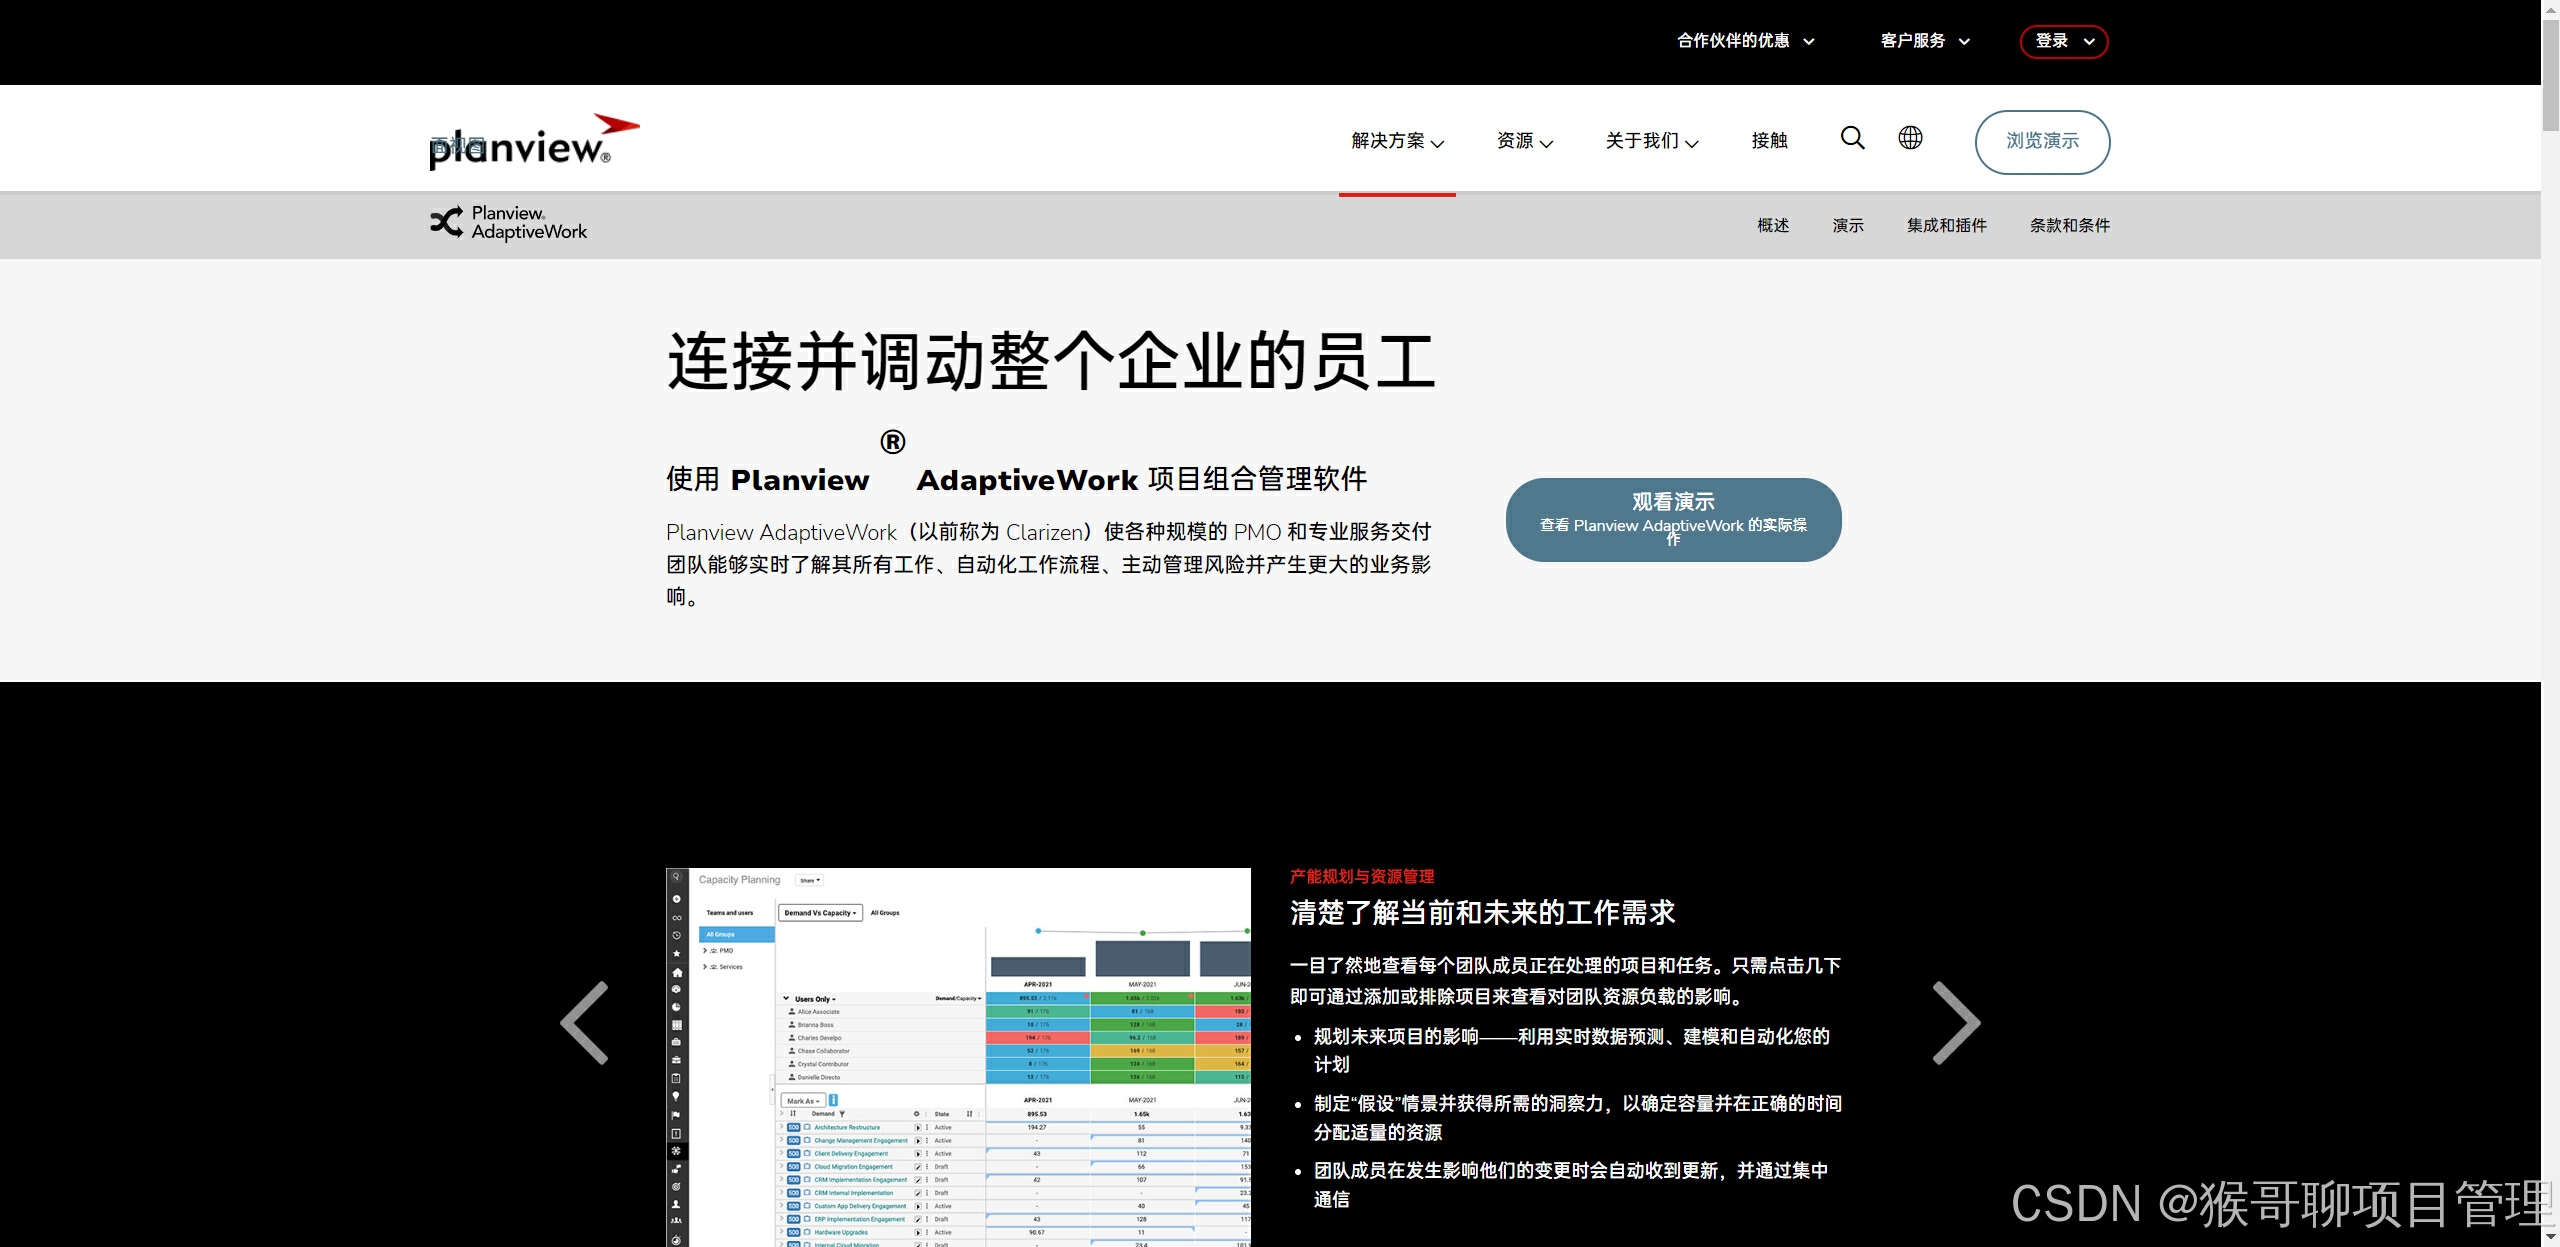The height and width of the screenshot is (1247, 2560).
Task: Open the 条款和条件 link
Action: 2069,226
